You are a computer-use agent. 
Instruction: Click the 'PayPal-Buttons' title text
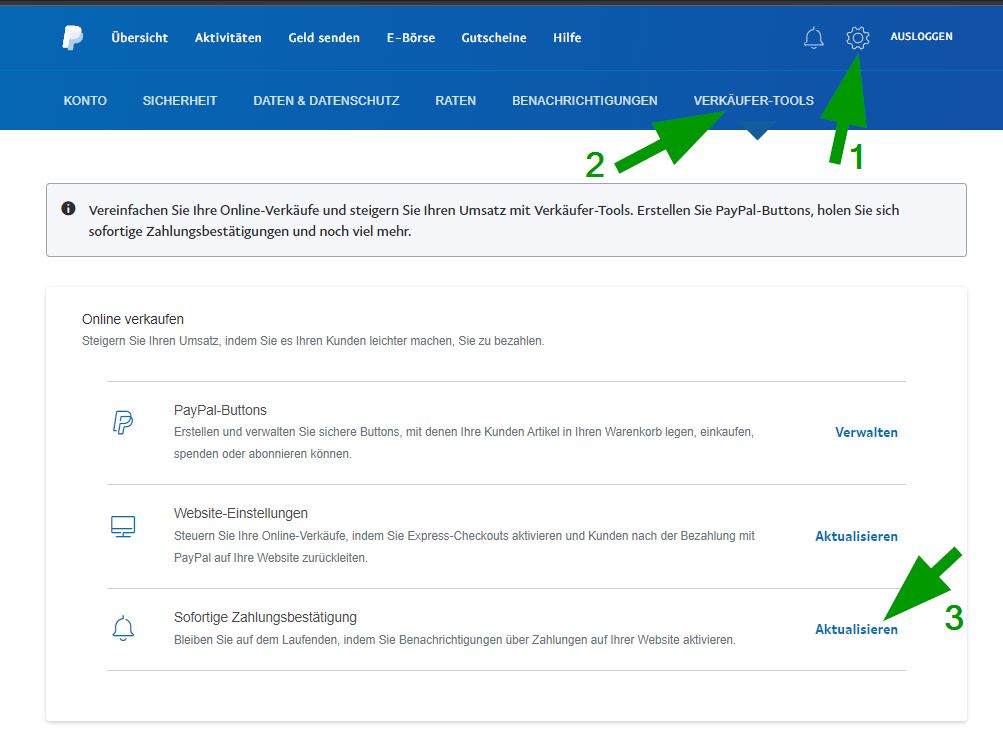220,410
